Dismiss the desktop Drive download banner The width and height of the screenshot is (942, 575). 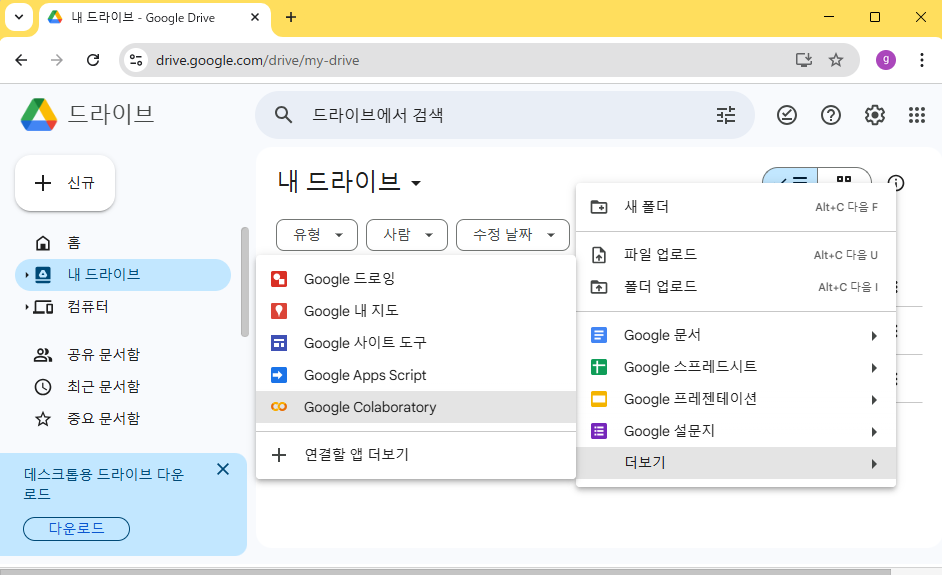(223, 469)
